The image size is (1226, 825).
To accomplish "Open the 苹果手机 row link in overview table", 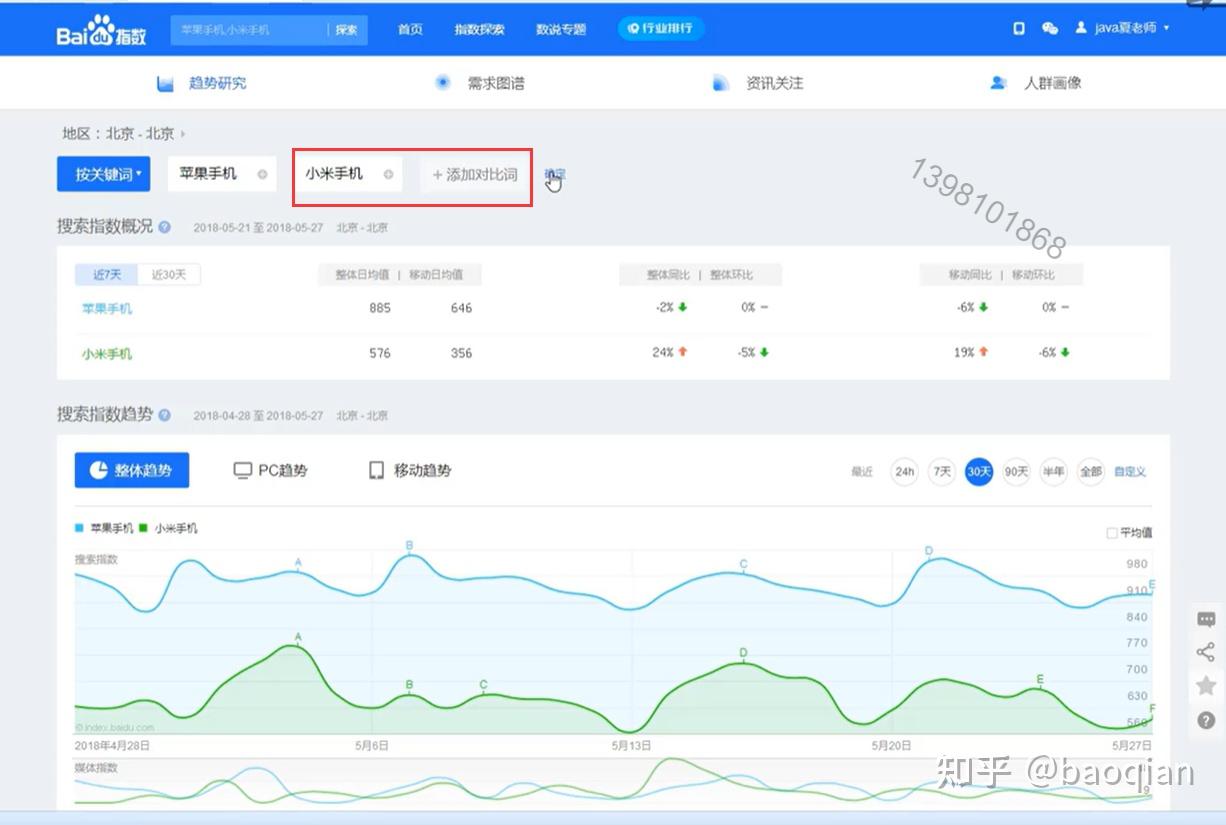I will [107, 308].
